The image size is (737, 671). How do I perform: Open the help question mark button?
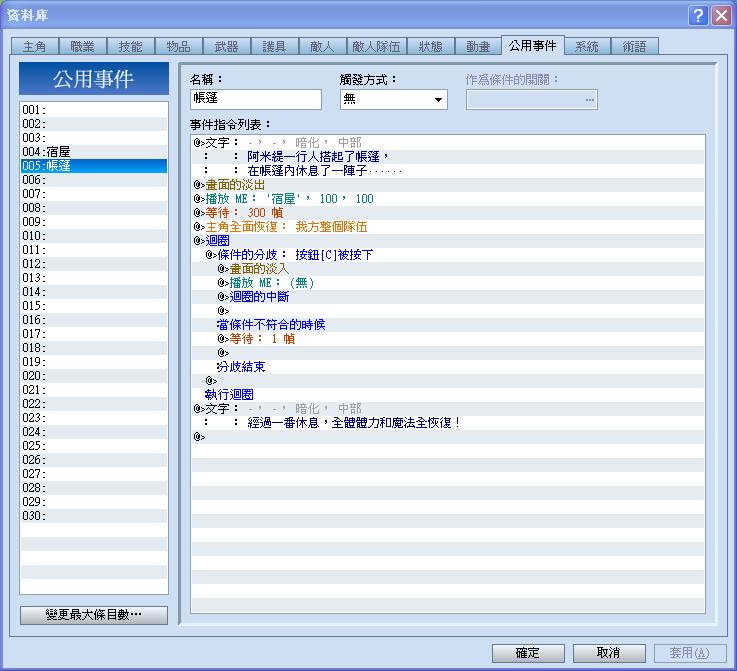pyautogui.click(x=698, y=16)
